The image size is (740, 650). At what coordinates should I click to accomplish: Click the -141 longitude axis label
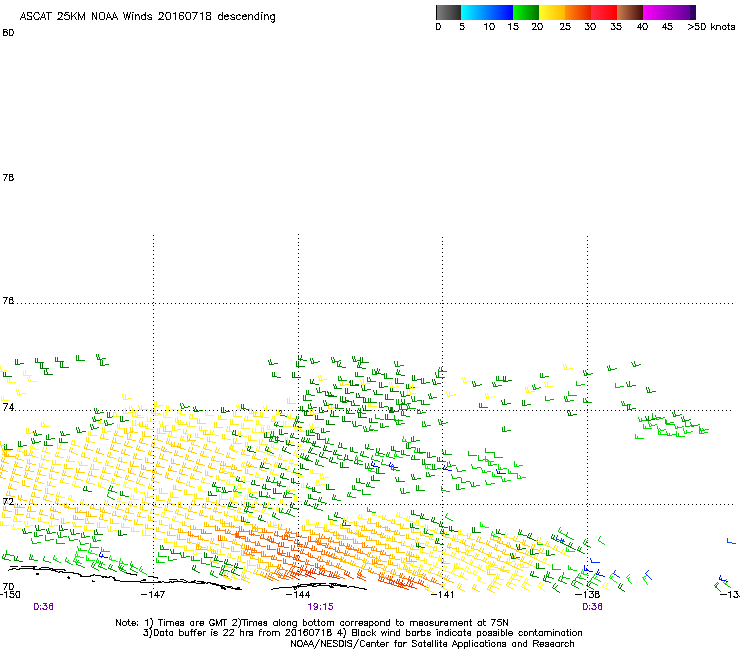pos(442,594)
